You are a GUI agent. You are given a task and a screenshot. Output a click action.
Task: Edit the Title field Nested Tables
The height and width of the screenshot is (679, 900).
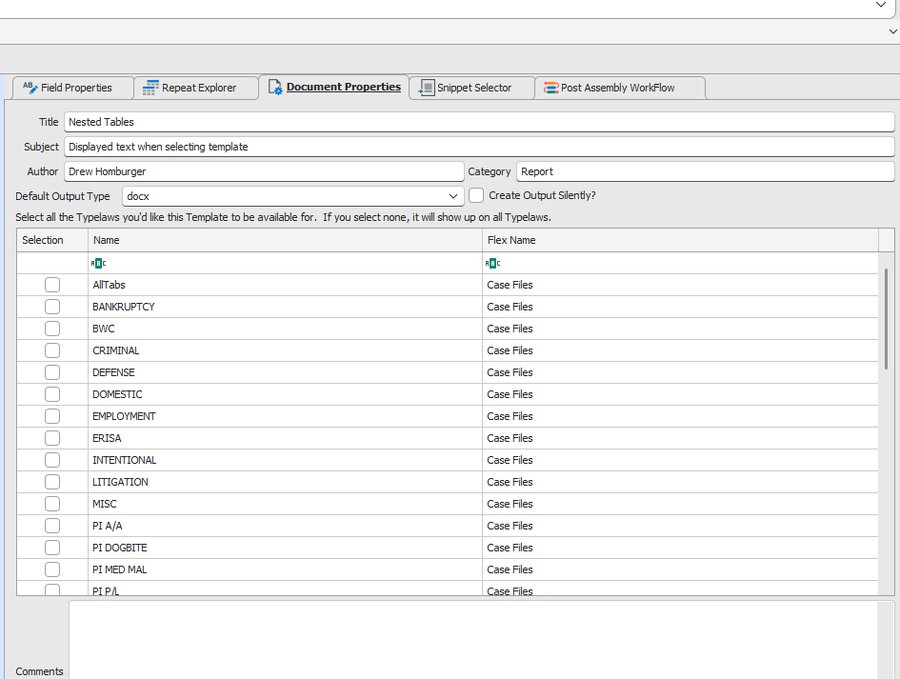point(479,122)
